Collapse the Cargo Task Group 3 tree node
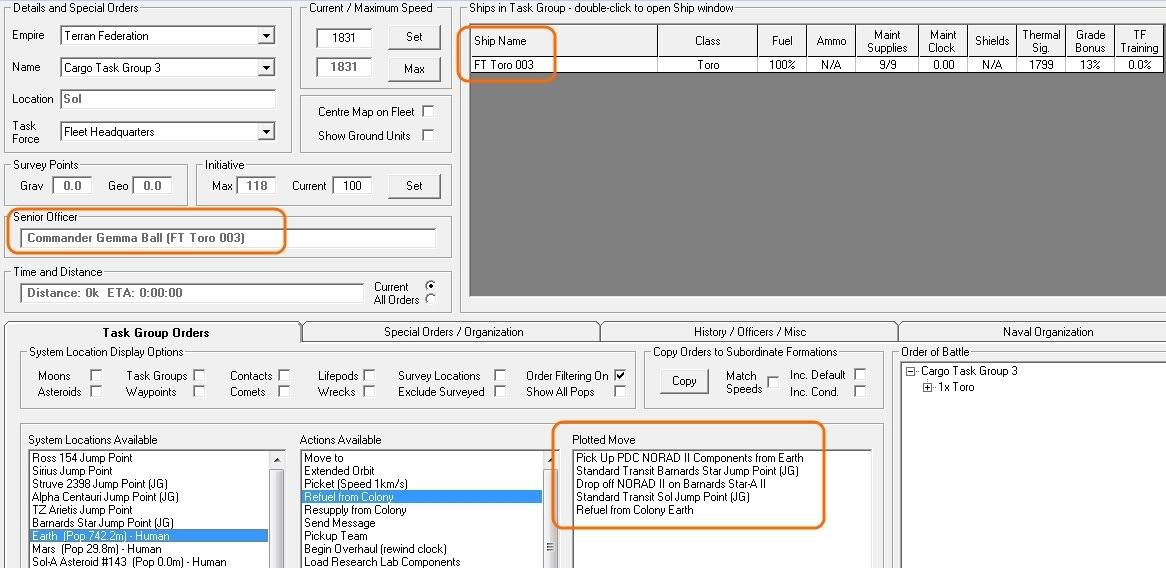 910,372
